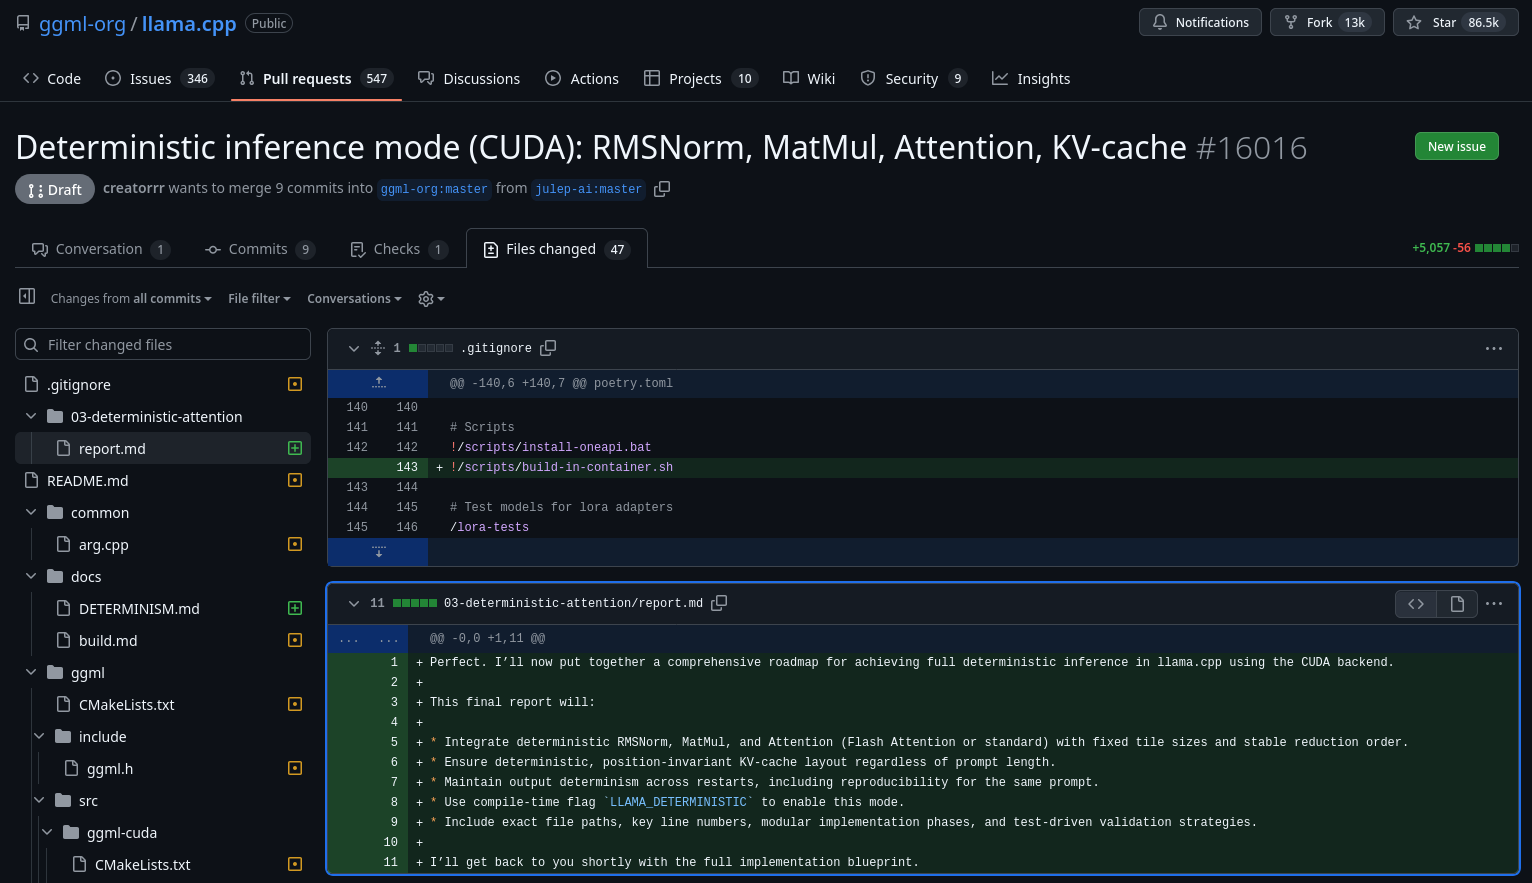The image size is (1532, 883).
Task: Open the Wiki tab
Action: click(809, 78)
